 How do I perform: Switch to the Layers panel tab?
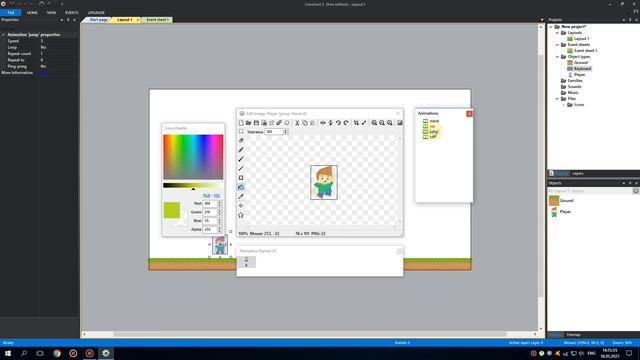578,173
